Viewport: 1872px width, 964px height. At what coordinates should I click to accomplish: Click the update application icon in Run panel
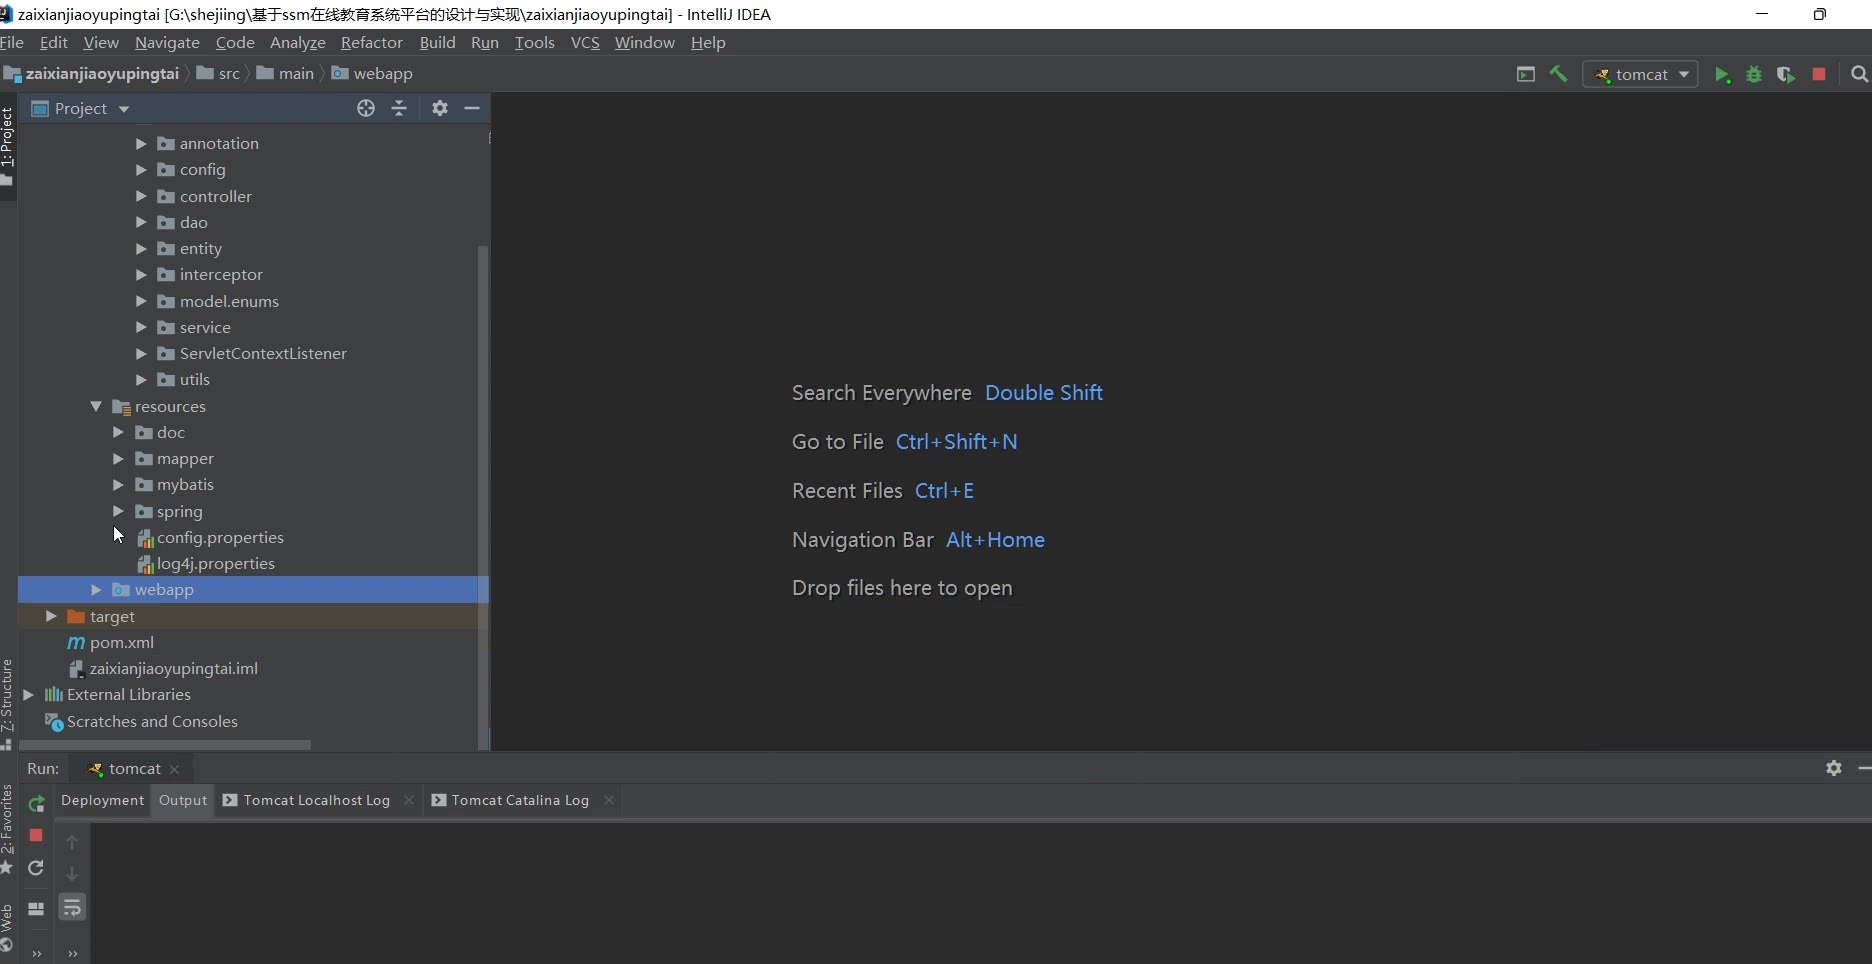[36, 868]
